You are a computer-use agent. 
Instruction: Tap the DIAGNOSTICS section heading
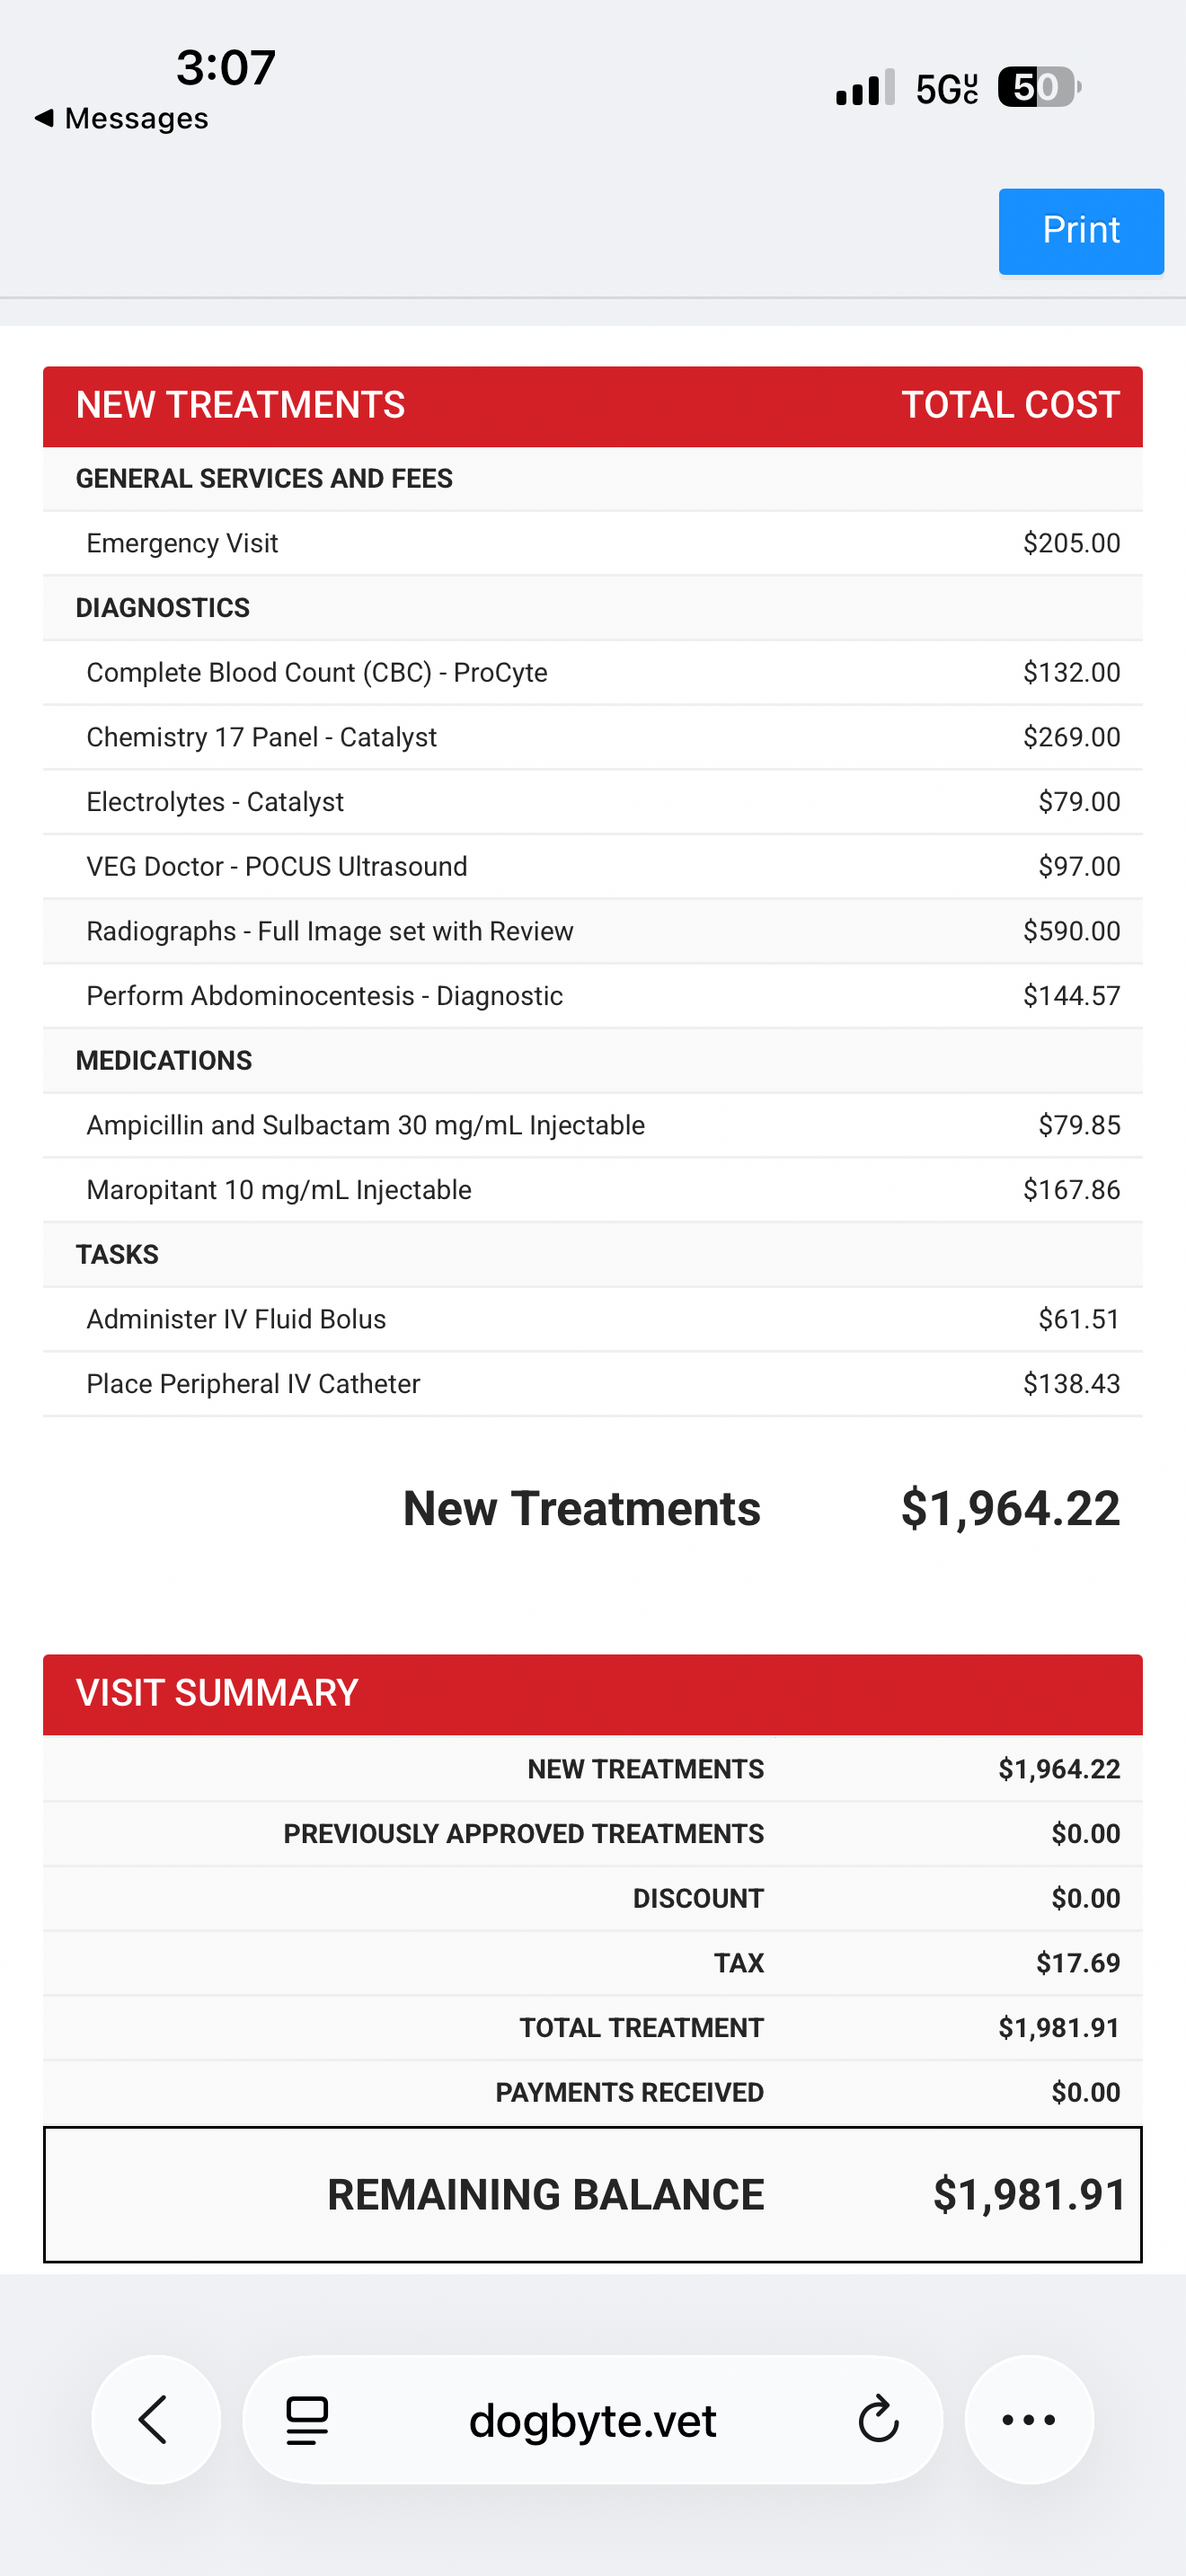[163, 608]
